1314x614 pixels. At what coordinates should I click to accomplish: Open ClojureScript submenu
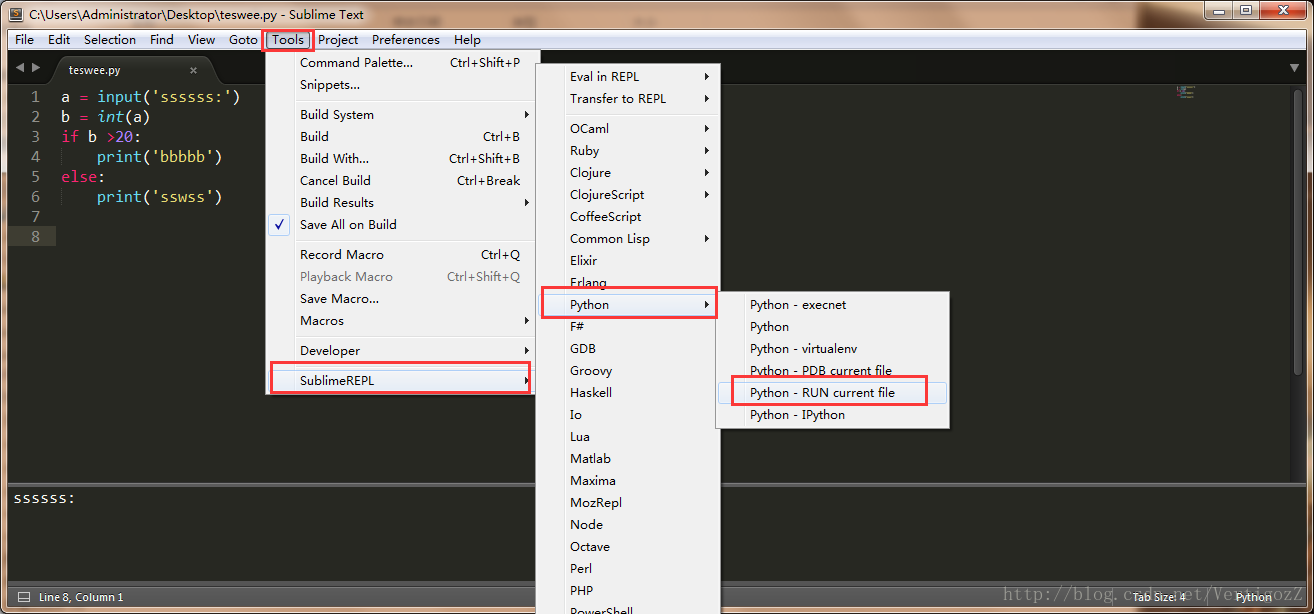click(x=629, y=195)
